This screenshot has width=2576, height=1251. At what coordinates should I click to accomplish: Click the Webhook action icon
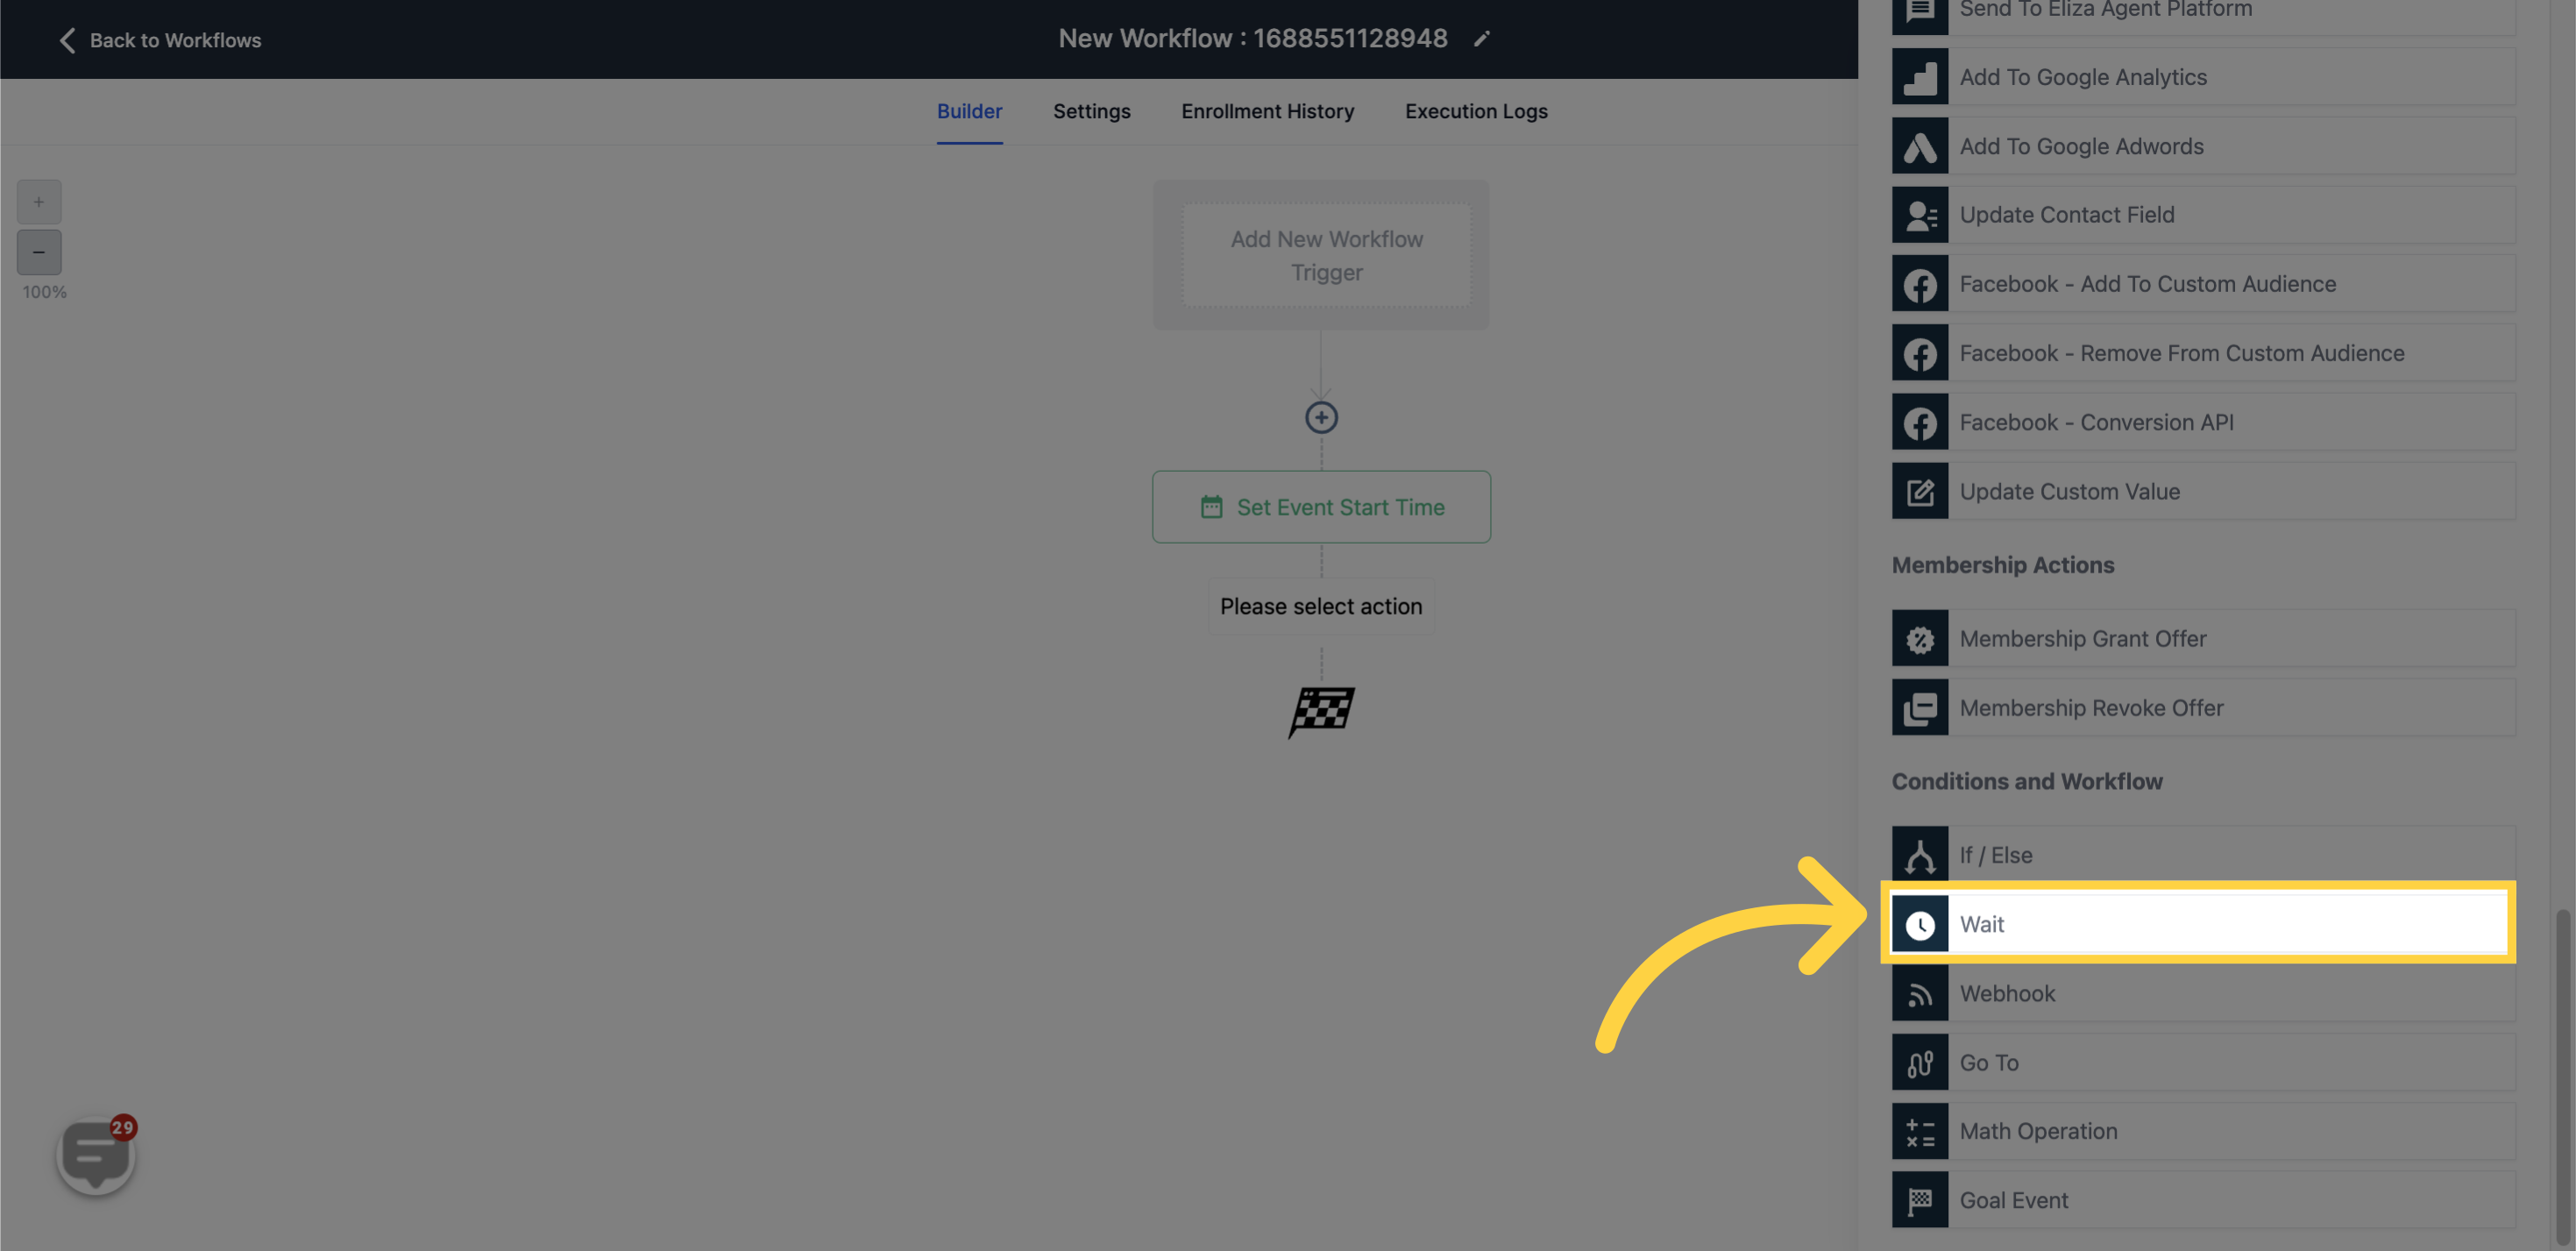1919,992
